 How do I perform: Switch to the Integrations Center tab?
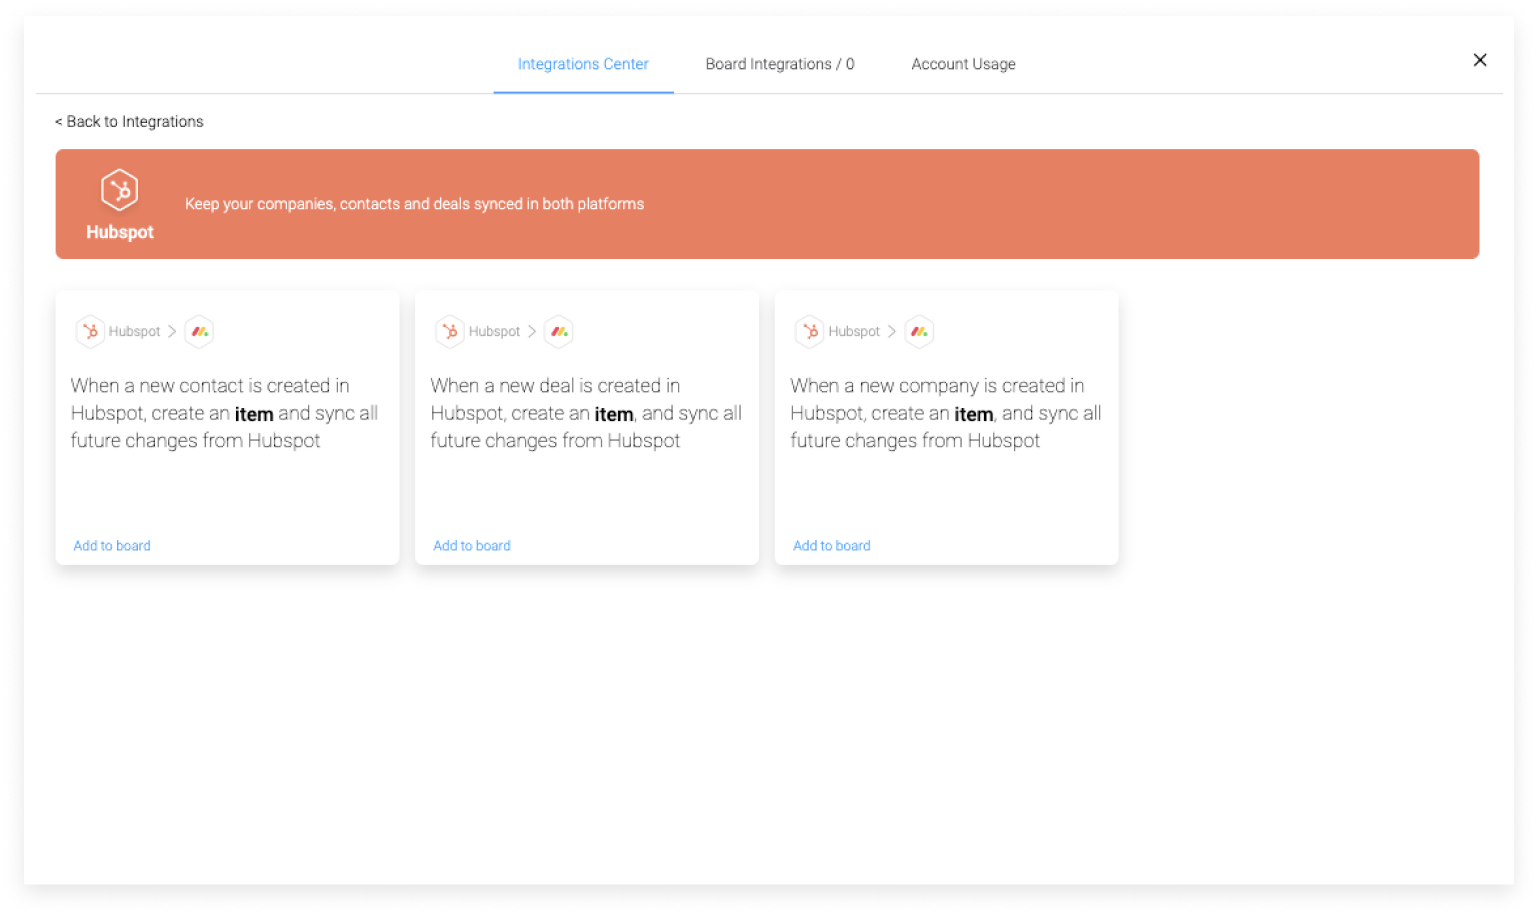pyautogui.click(x=583, y=64)
